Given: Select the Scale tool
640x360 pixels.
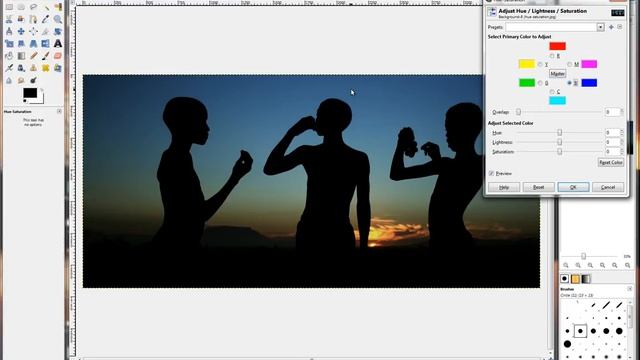Looking at the screenshot, I should click(x=9, y=44).
